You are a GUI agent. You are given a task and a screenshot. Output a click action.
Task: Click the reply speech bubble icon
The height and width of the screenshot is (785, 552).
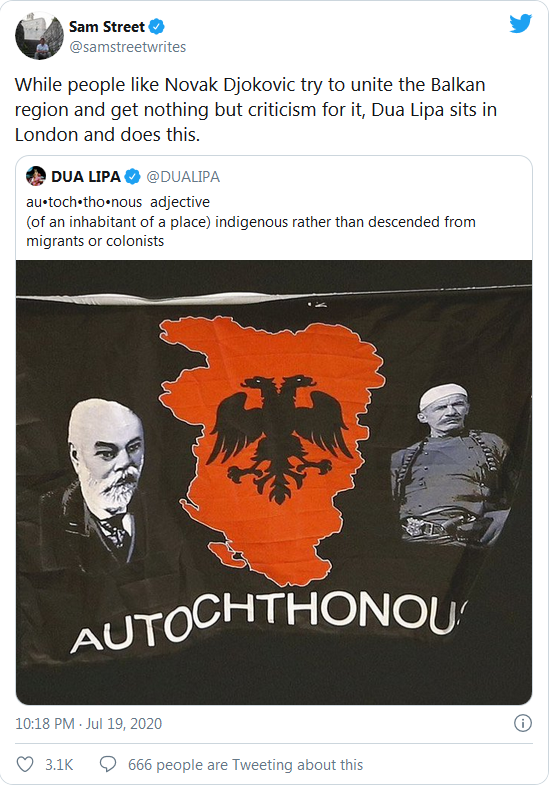pyautogui.click(x=108, y=764)
